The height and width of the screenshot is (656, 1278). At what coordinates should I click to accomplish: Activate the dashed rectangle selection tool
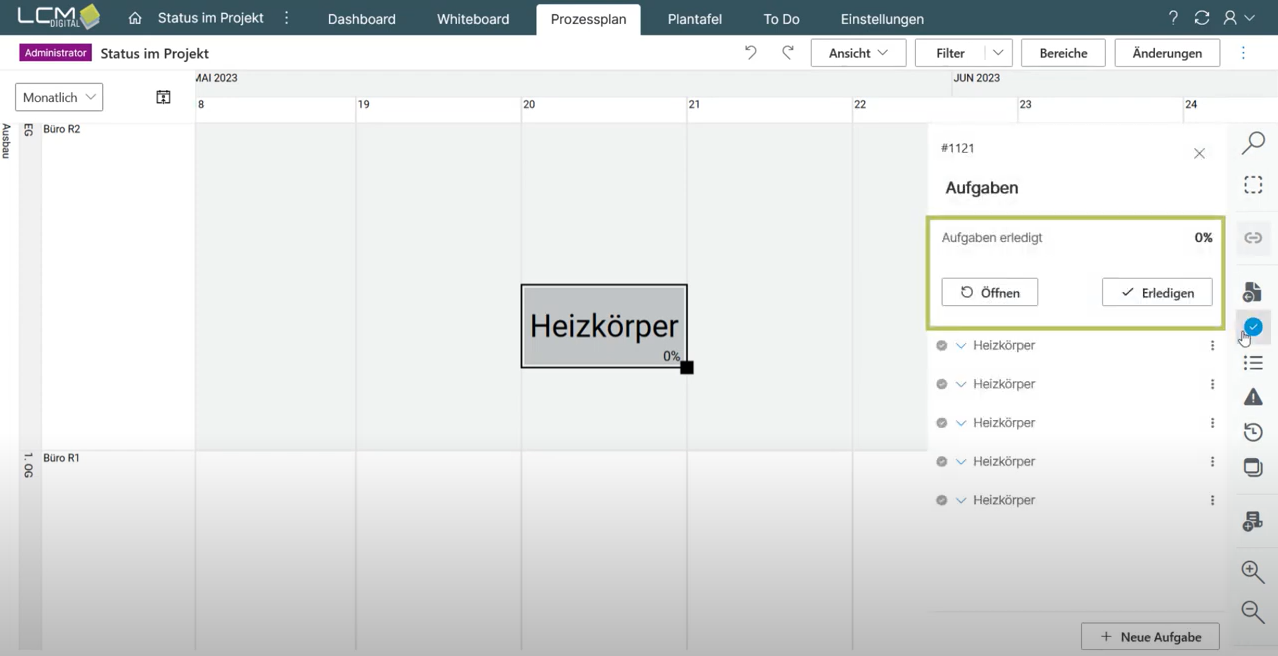[1252, 185]
